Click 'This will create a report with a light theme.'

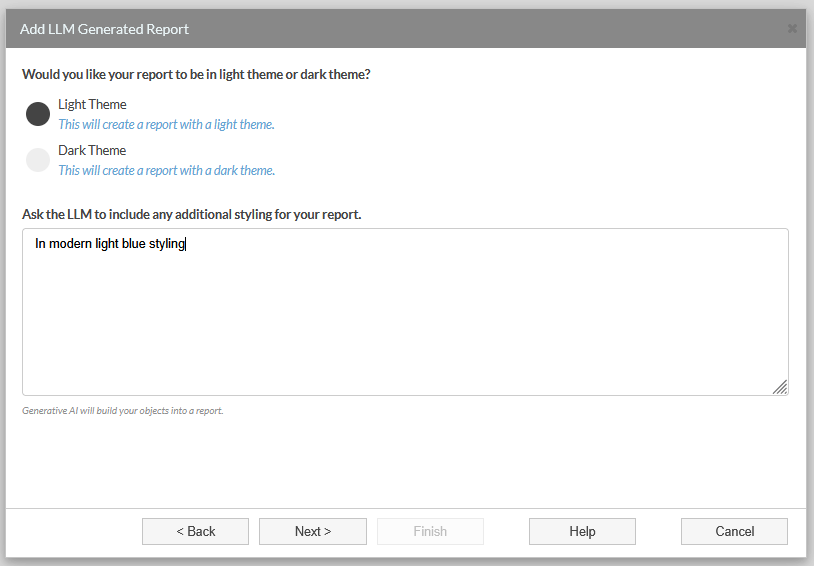coord(166,125)
